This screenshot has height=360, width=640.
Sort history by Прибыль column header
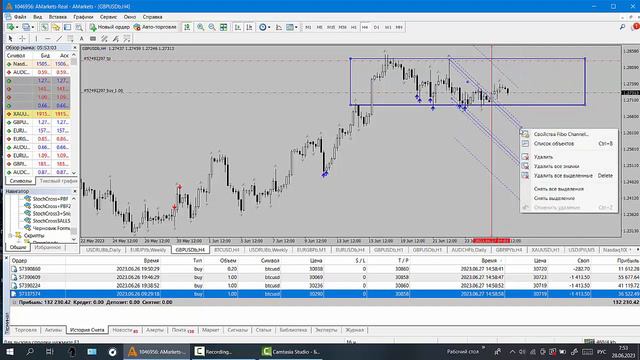tap(628, 260)
